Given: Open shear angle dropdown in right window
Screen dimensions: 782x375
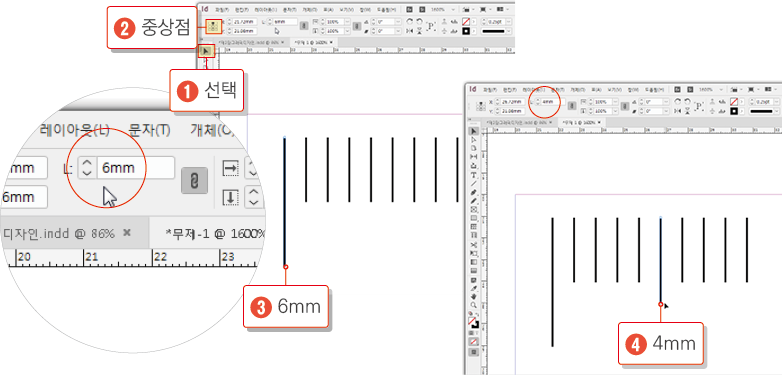Looking at the screenshot, I should click(666, 111).
